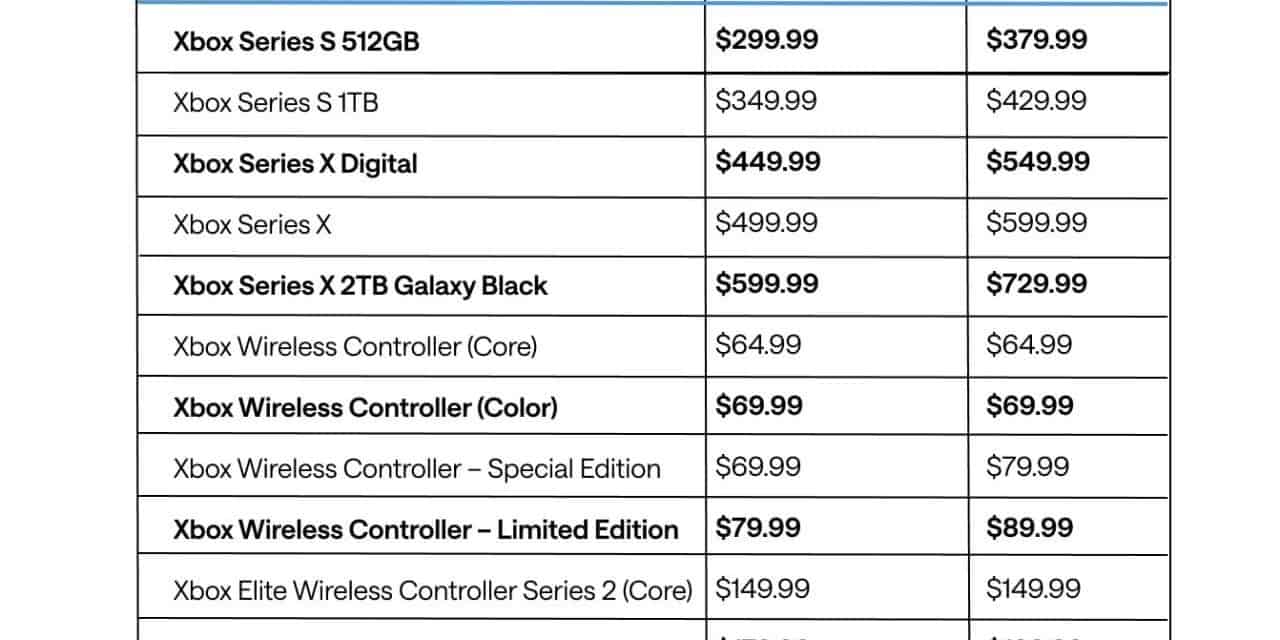This screenshot has height=640, width=1280.
Task: Select the $499.99 Xbox Series X price
Action: pos(766,223)
